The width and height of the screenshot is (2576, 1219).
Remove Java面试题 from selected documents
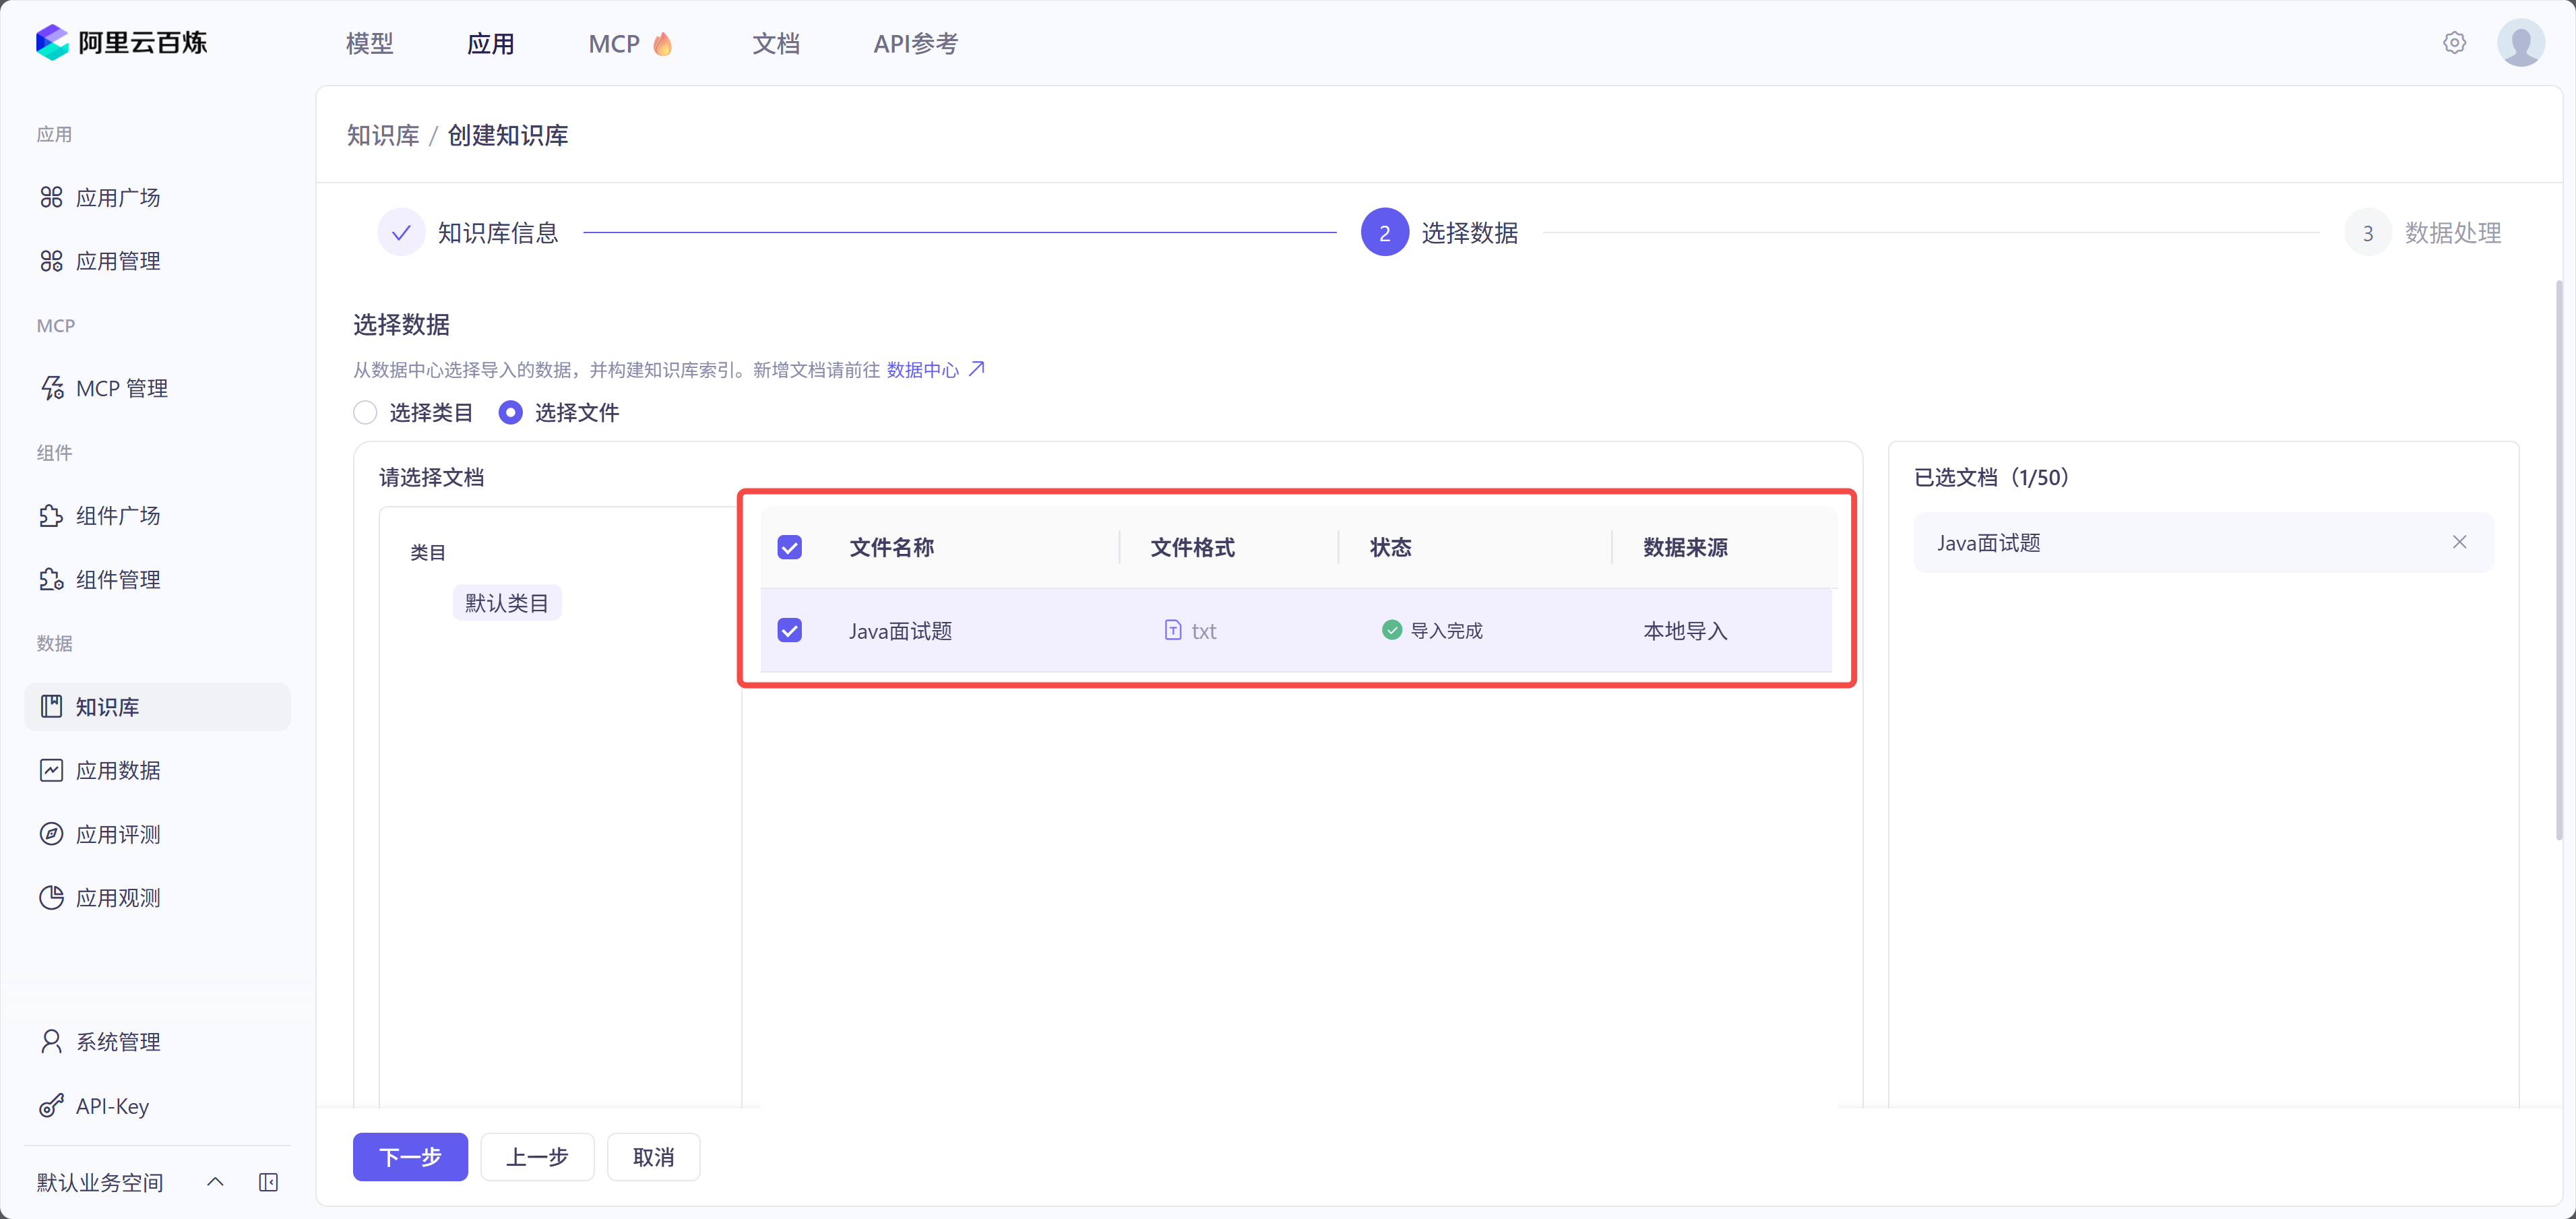[2459, 542]
